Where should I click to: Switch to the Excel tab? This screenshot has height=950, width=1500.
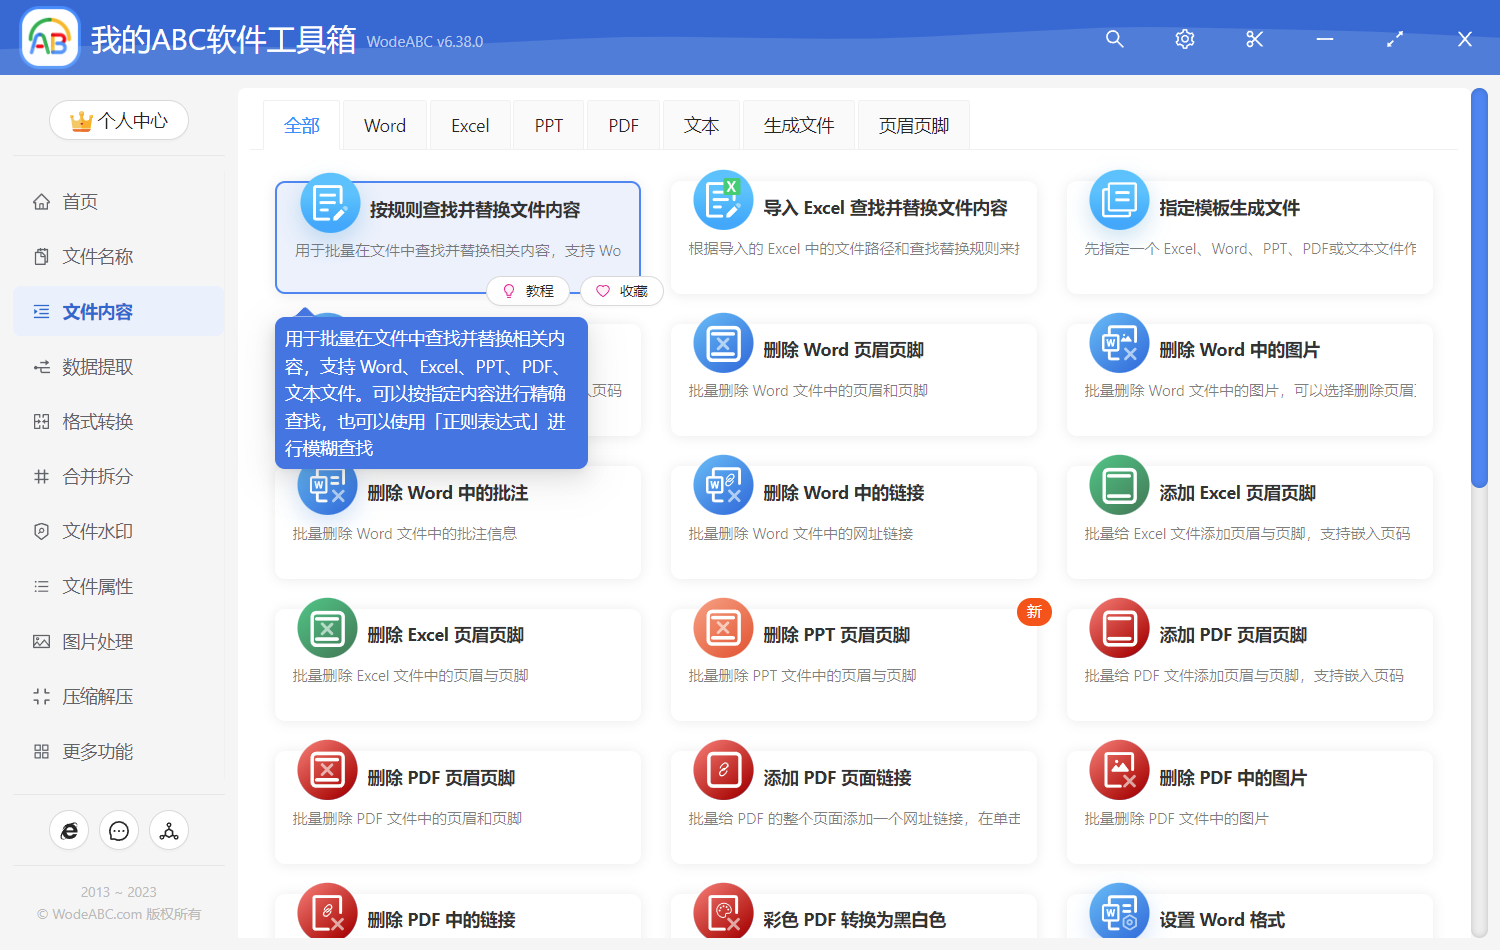click(x=470, y=126)
